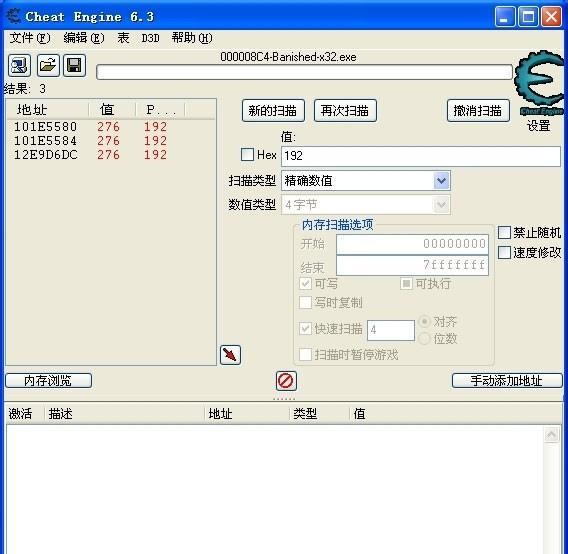568x554 pixels.
Task: Toggle the 写时复制 checkbox
Action: pyautogui.click(x=305, y=302)
